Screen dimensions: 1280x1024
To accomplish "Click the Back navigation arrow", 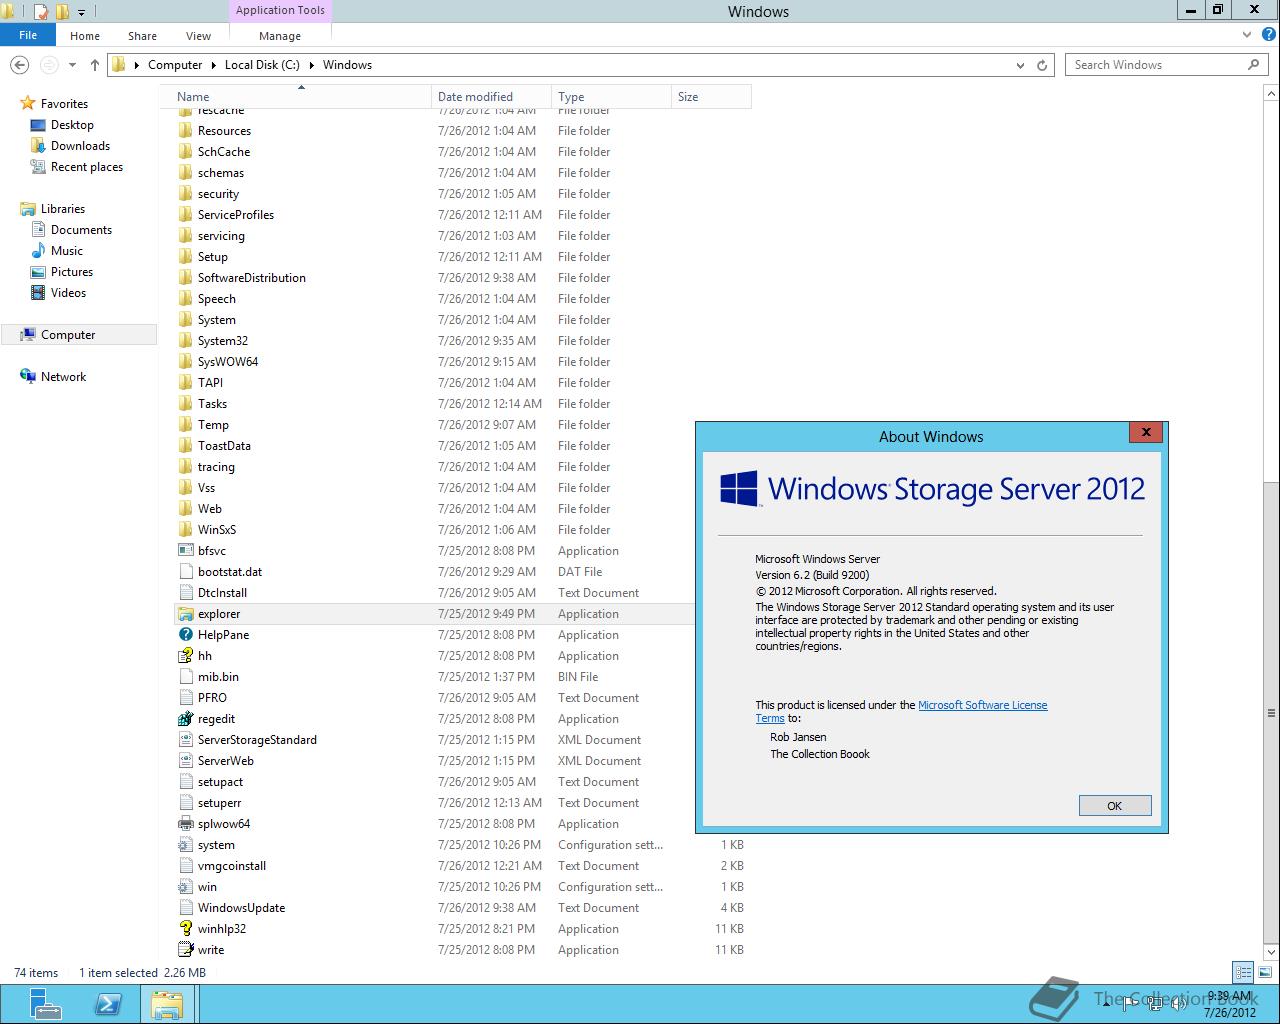I will 19,65.
